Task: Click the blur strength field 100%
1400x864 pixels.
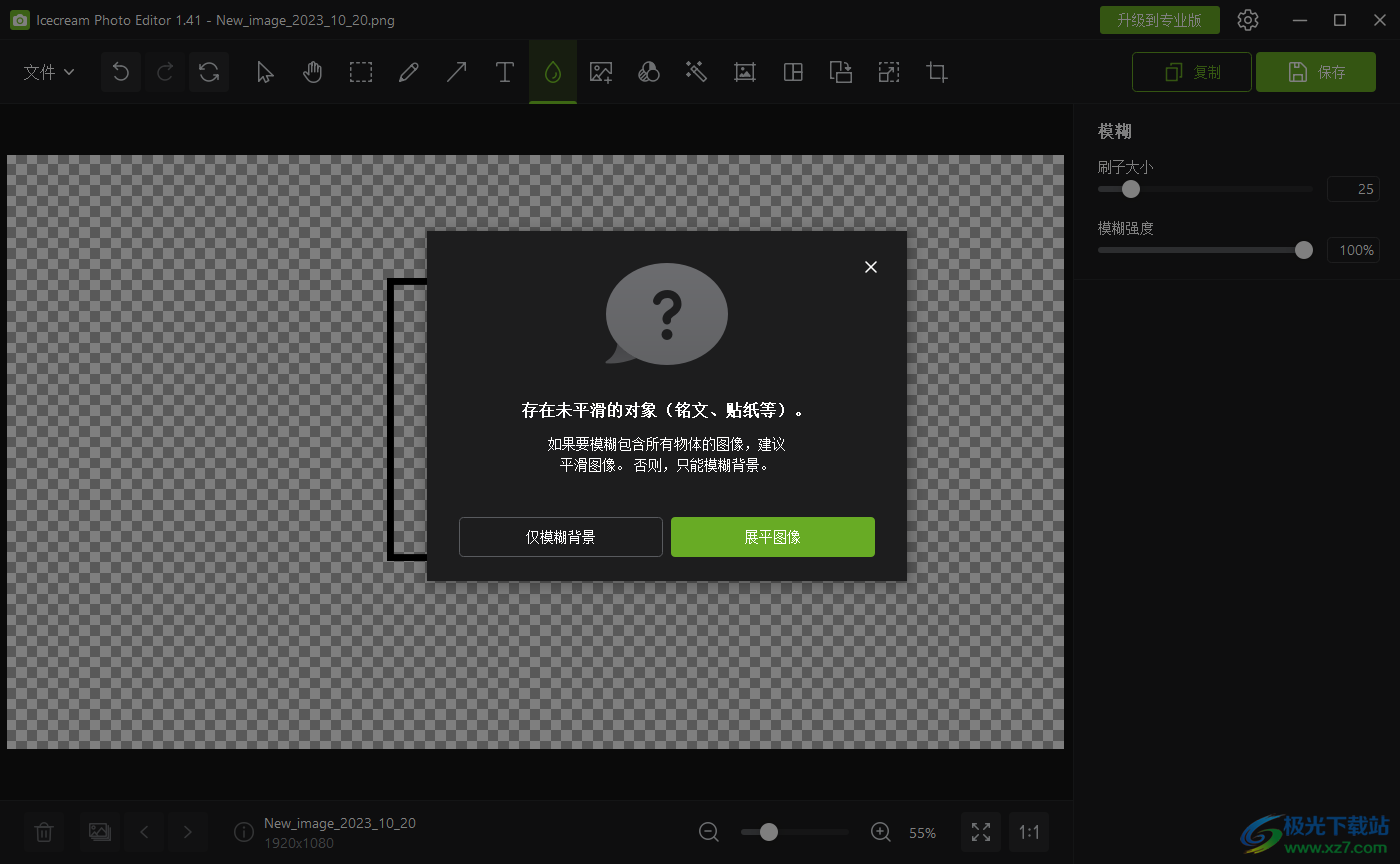Action: point(1353,250)
